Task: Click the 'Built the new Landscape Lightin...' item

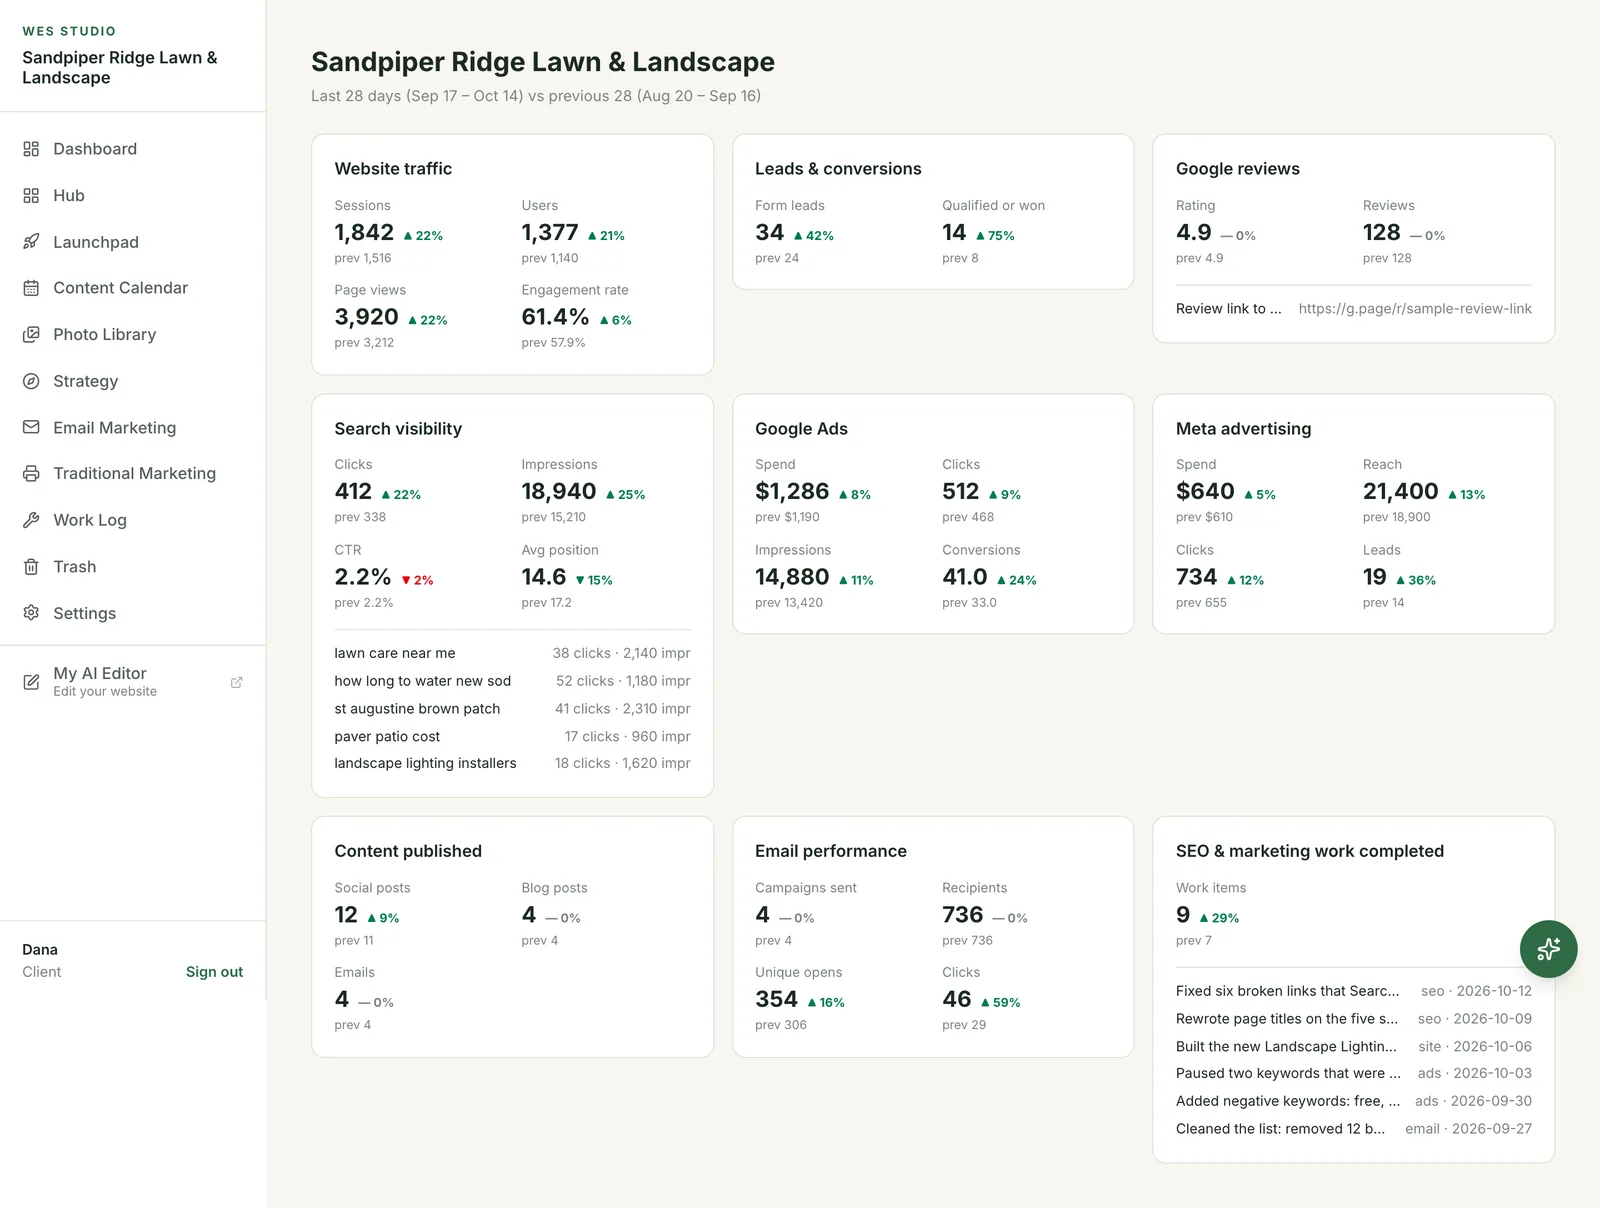Action: [1354, 1046]
